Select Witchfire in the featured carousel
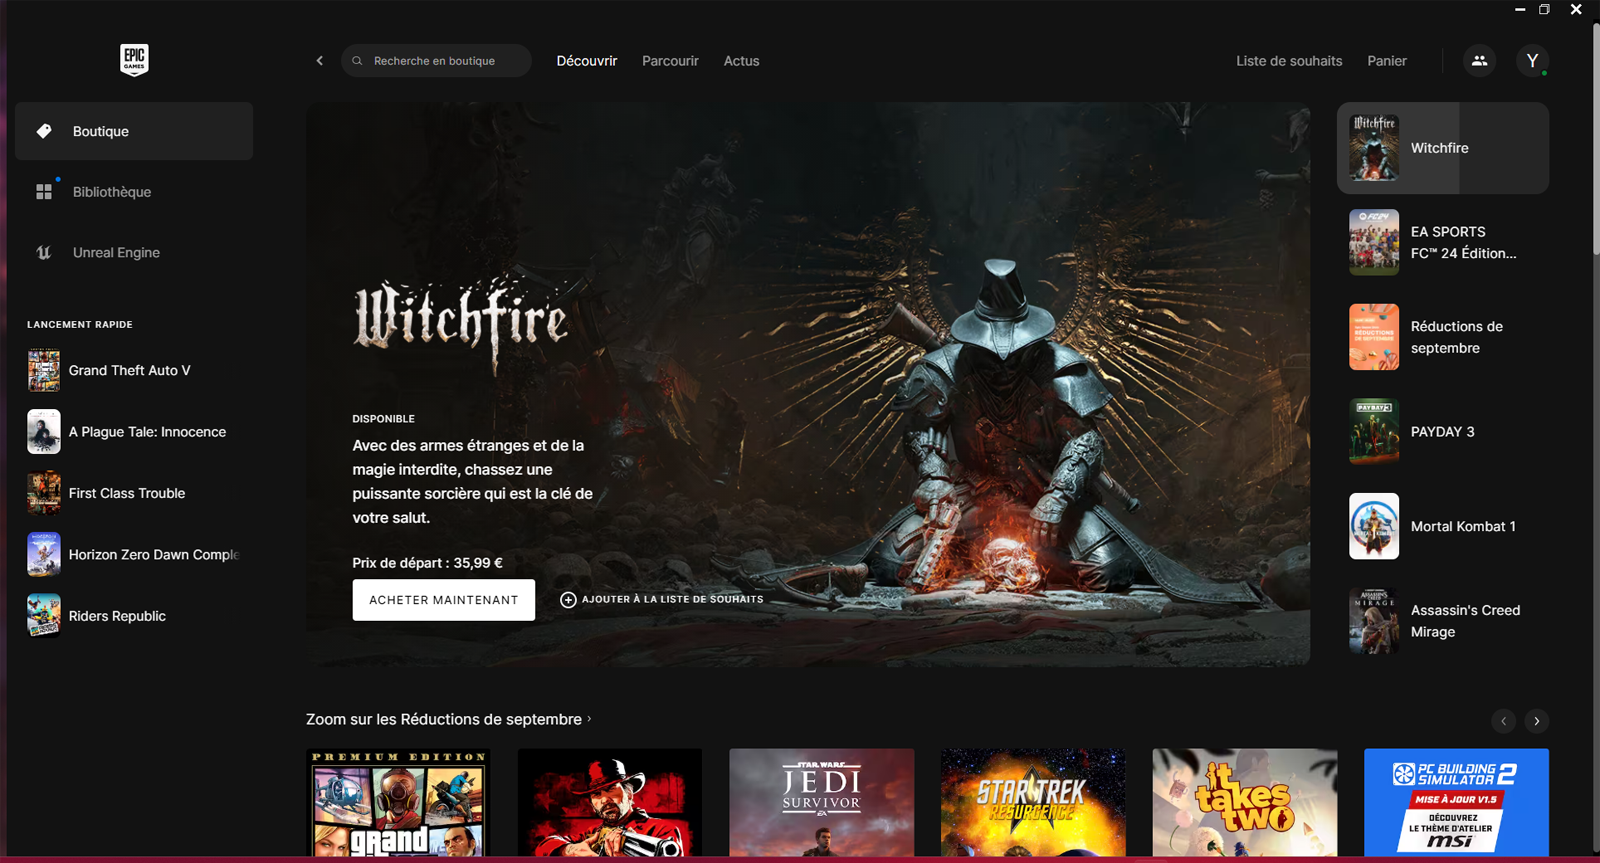This screenshot has height=863, width=1600. point(1443,148)
